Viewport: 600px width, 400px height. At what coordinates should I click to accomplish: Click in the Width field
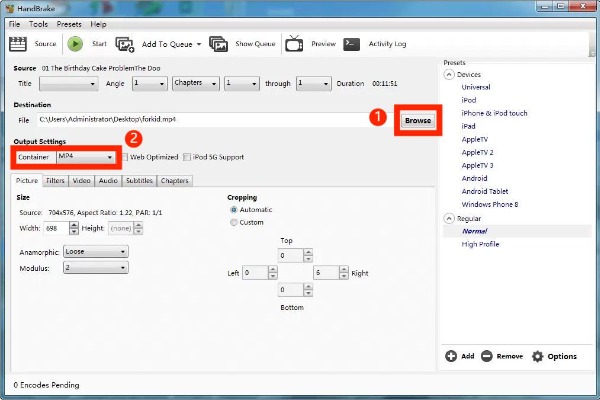pyautogui.click(x=56, y=229)
